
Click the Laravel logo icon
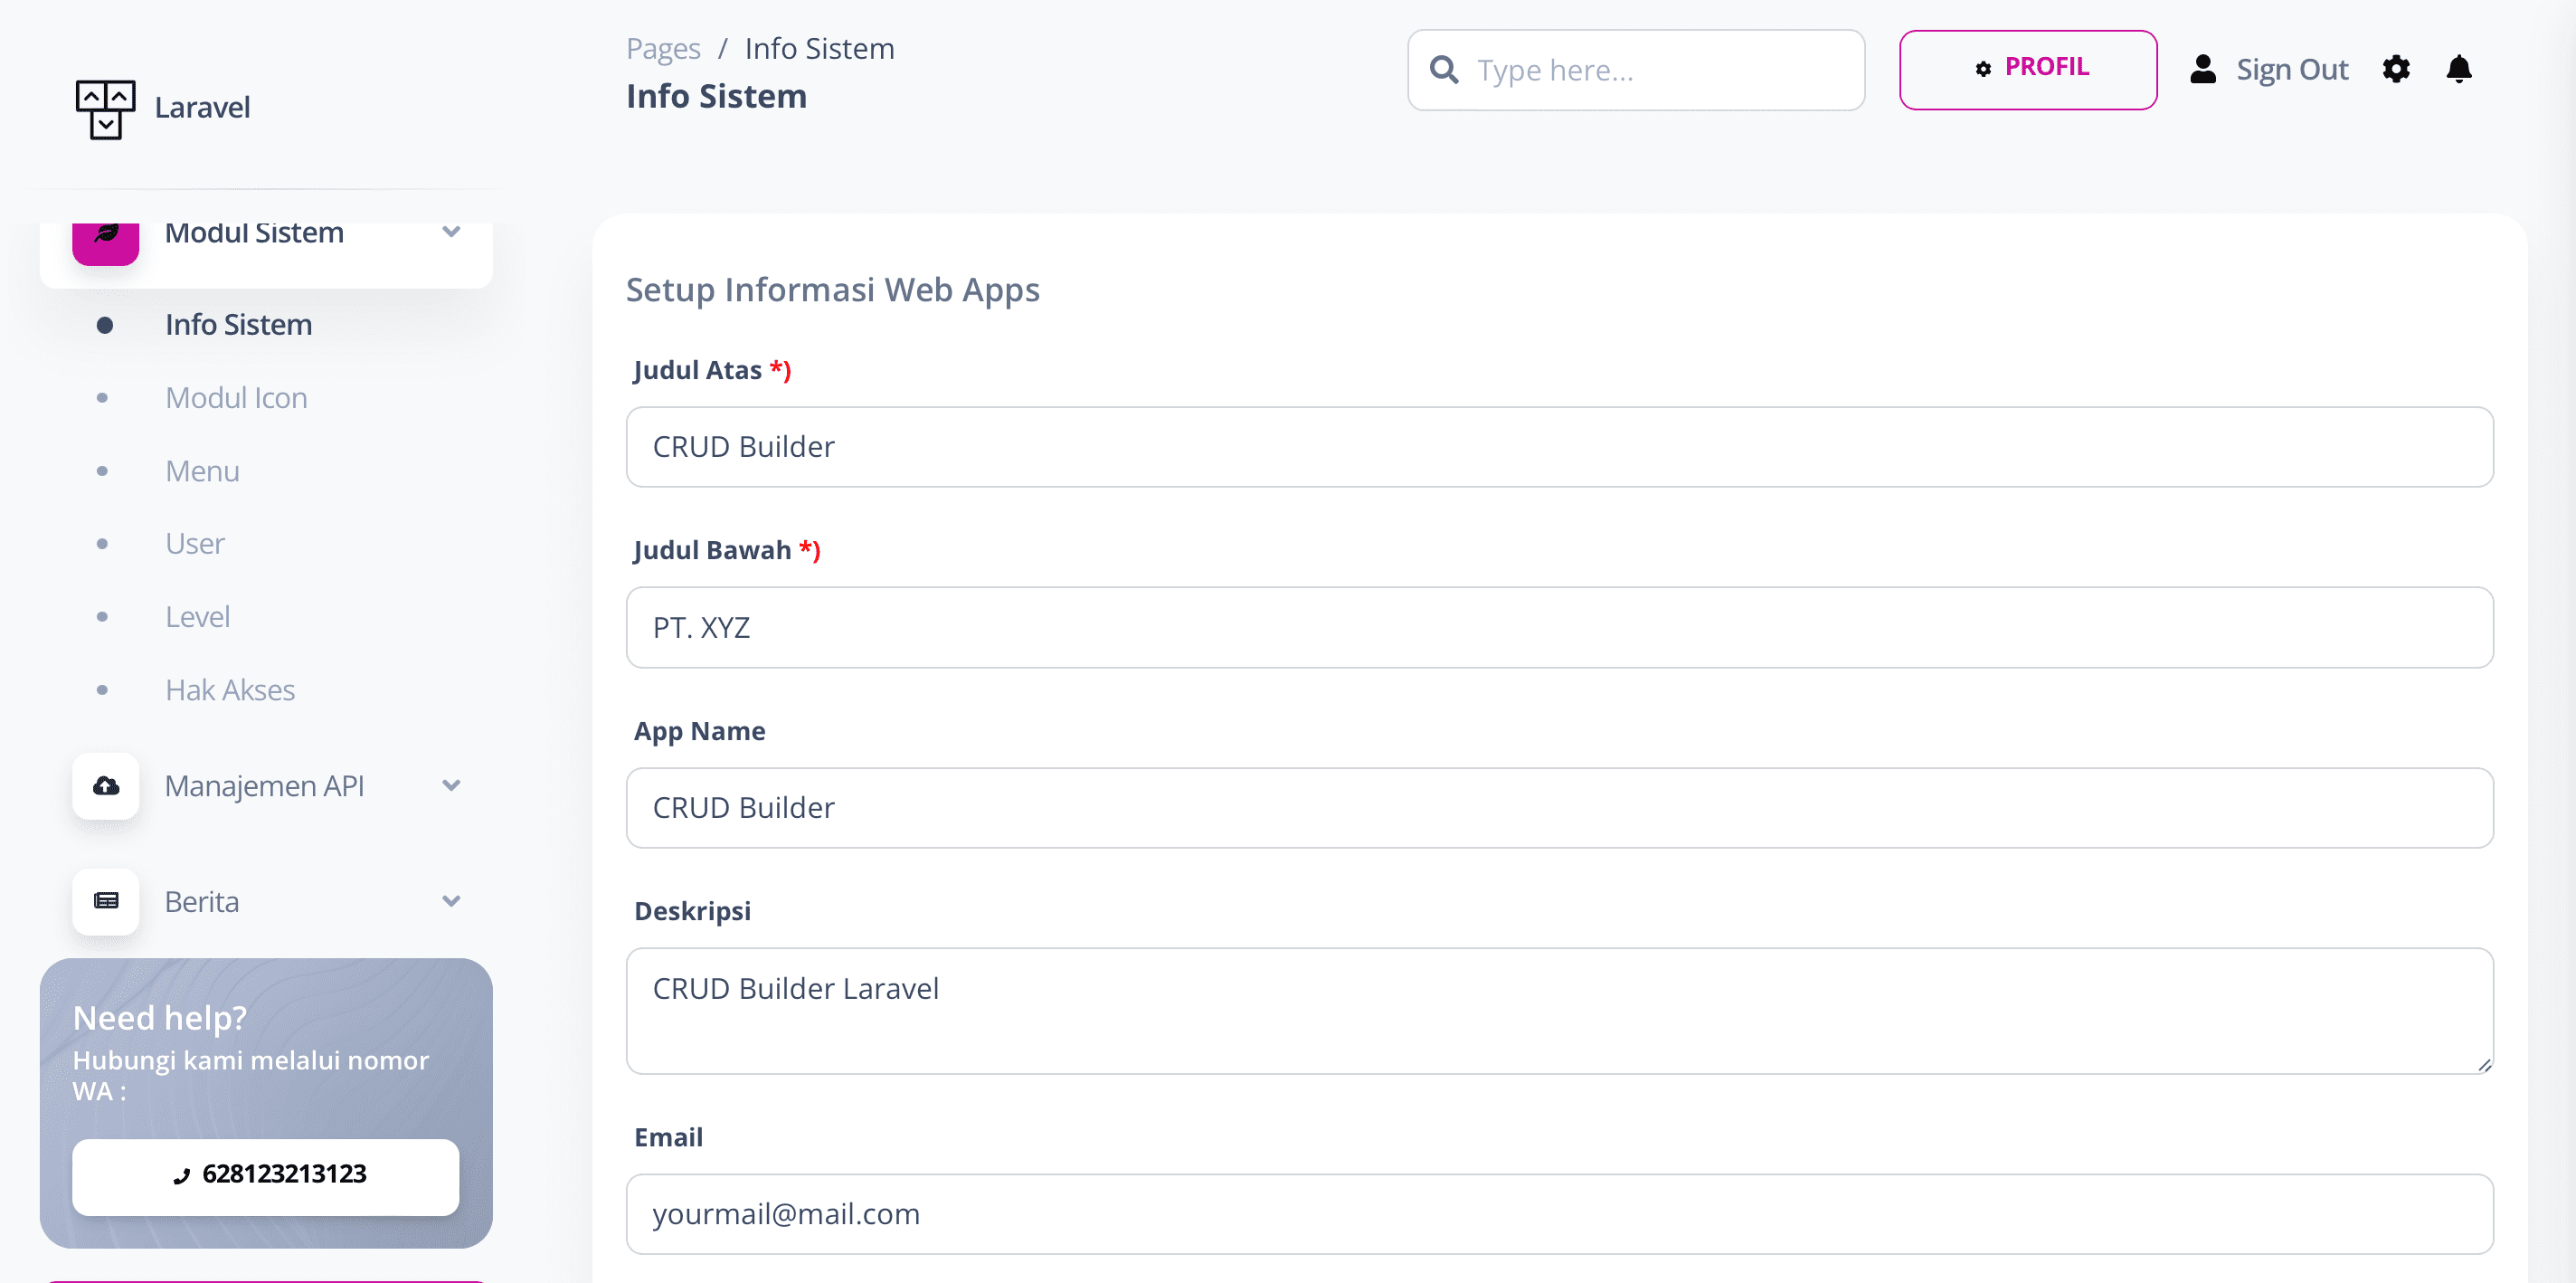point(105,108)
